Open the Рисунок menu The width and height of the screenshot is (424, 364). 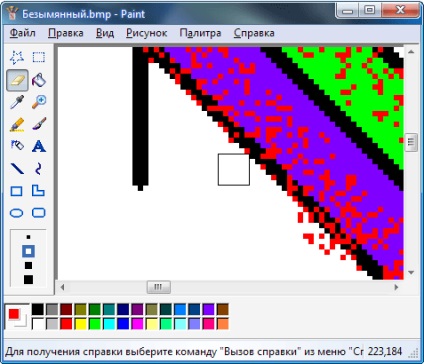(147, 33)
